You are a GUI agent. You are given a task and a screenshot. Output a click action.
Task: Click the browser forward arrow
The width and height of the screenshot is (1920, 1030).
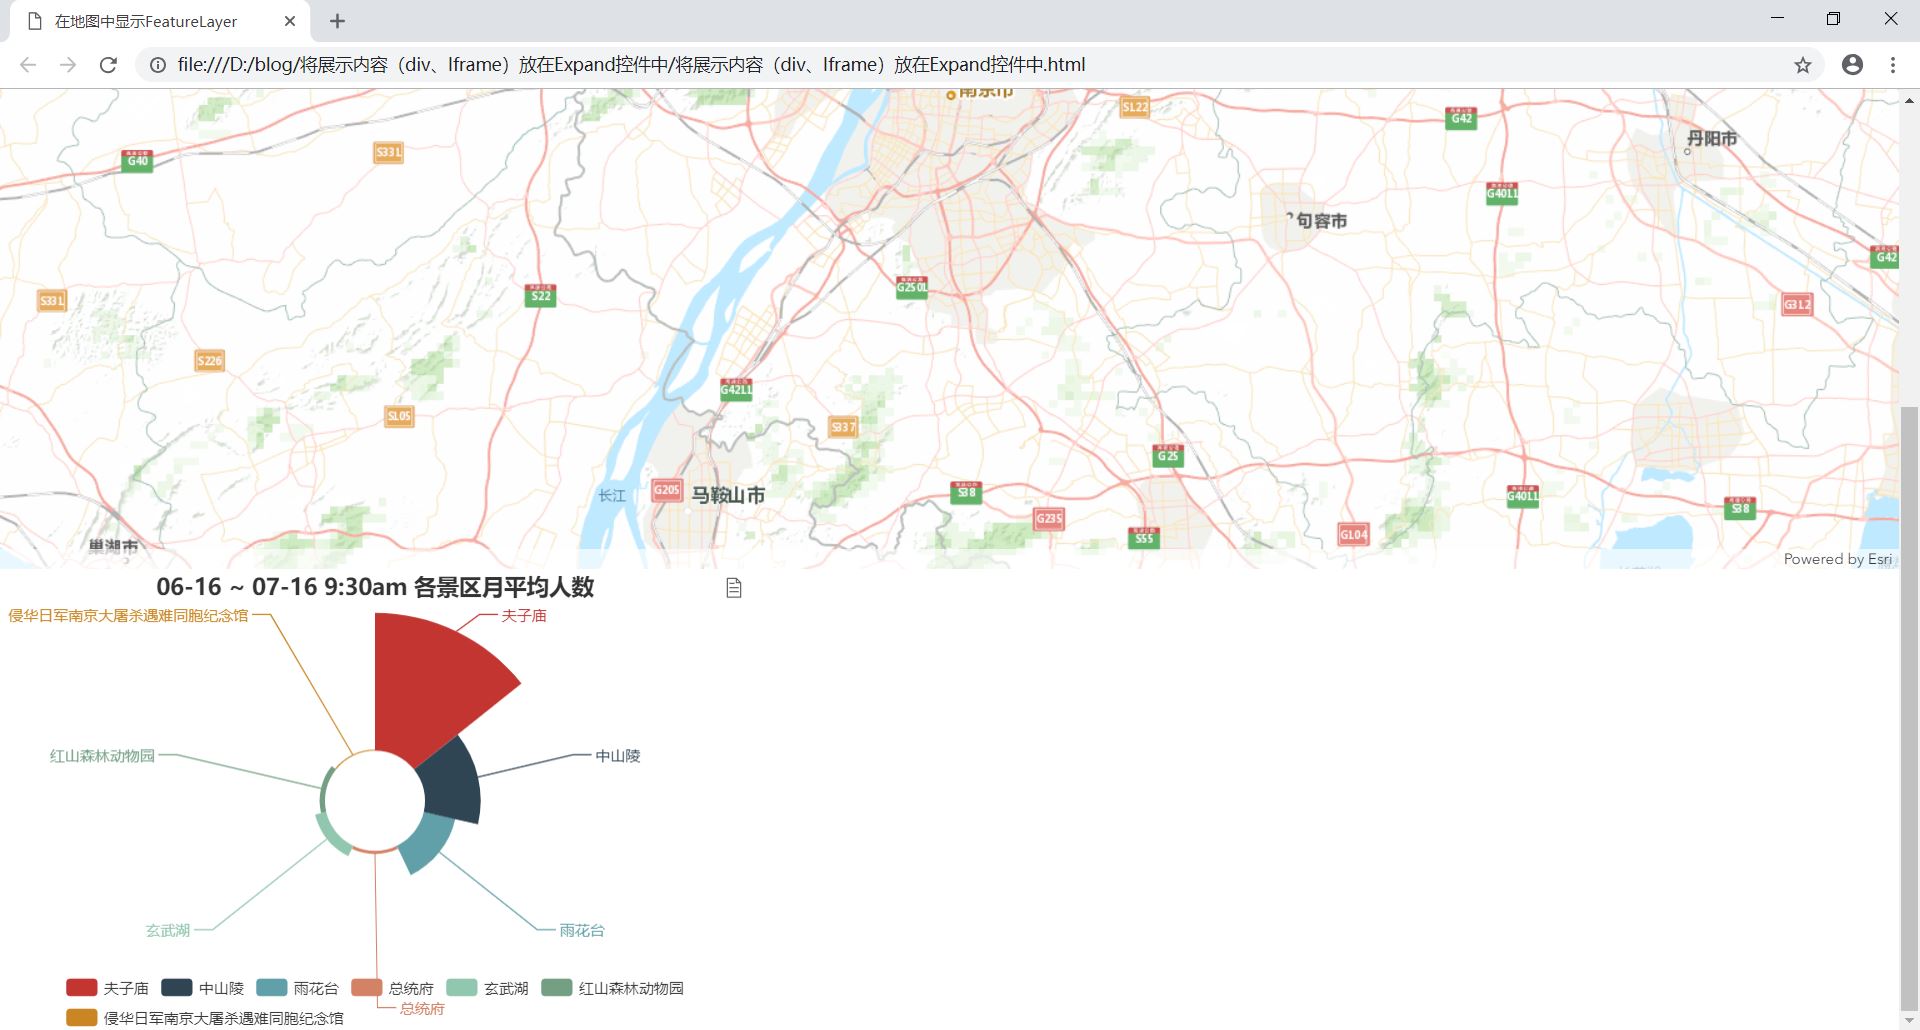tap(68, 65)
